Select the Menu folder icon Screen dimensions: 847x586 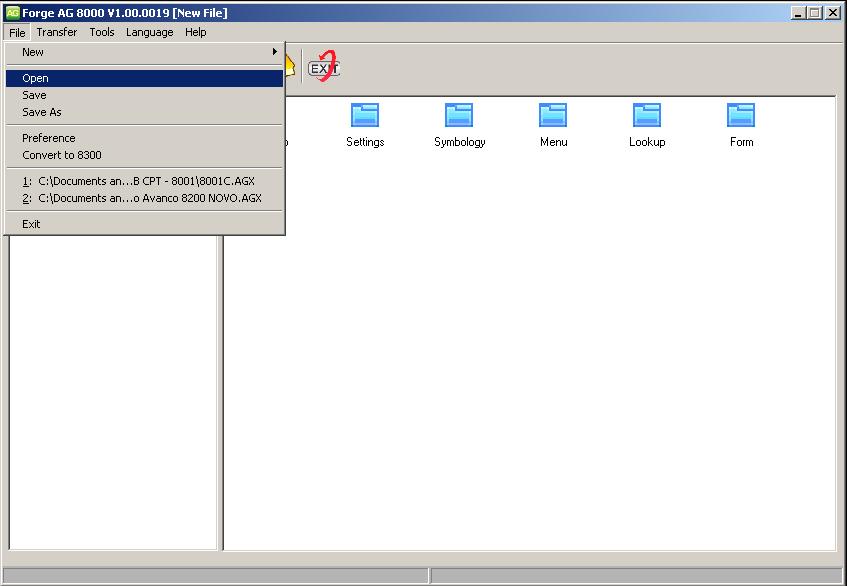coord(553,115)
